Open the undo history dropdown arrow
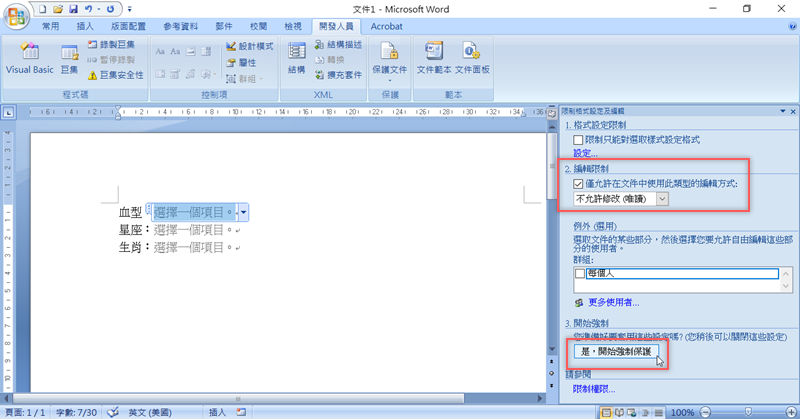The image size is (800, 419). pos(98,9)
